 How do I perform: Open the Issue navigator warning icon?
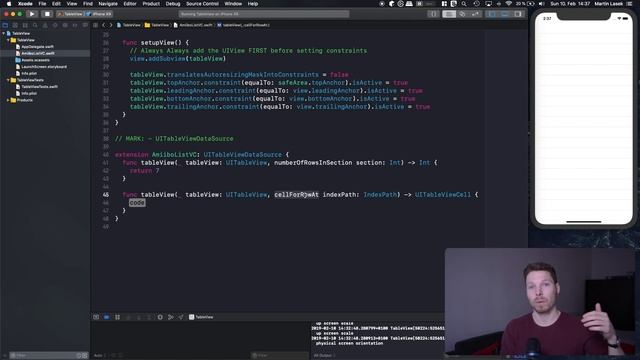[45, 25]
